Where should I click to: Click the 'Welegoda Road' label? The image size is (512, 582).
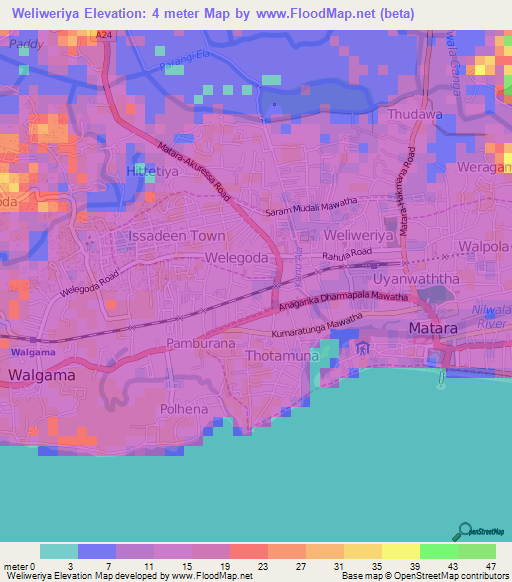point(89,284)
